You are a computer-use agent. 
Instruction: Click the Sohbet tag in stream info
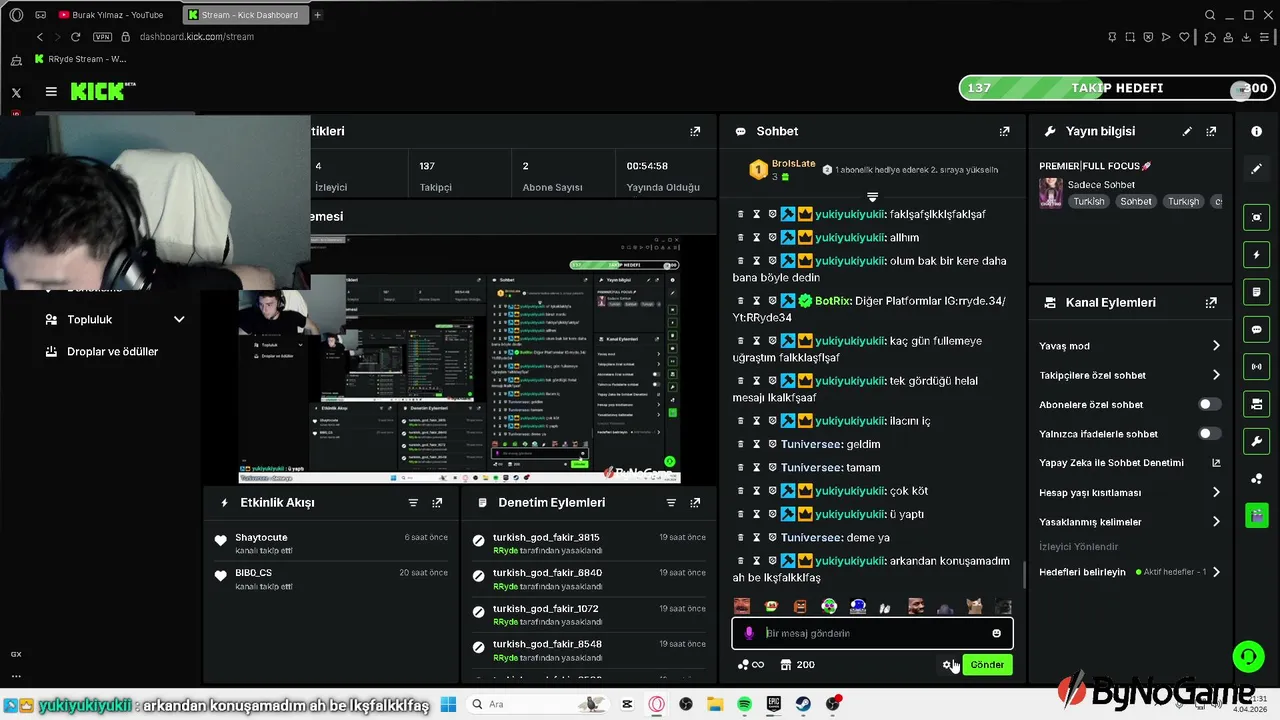coord(1136,201)
